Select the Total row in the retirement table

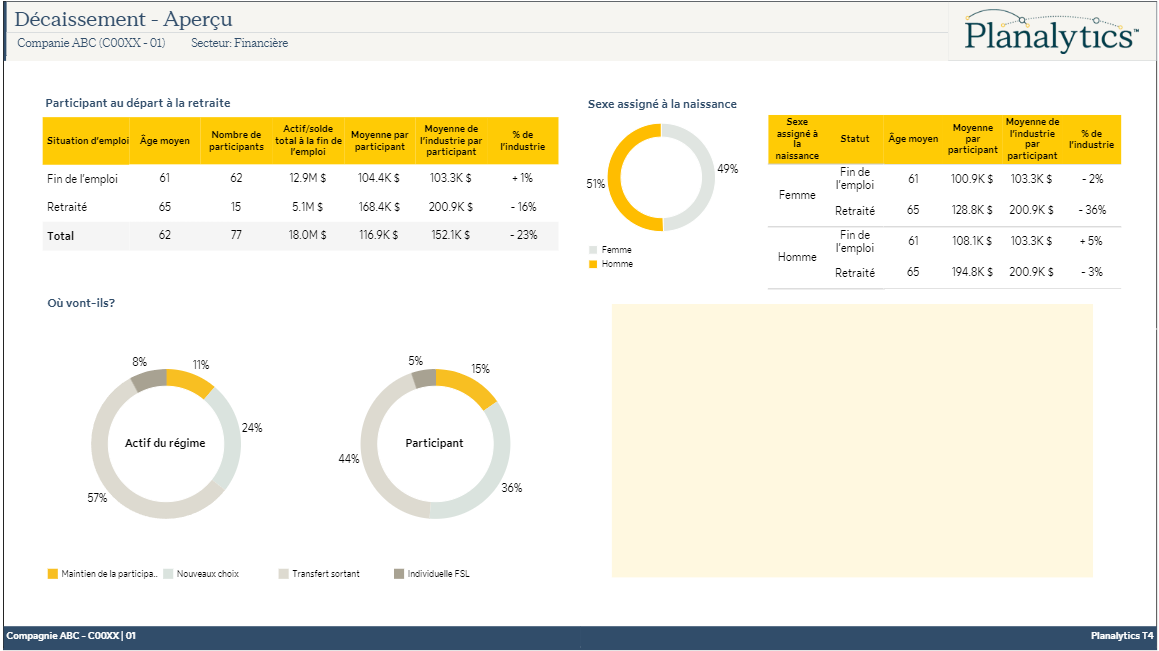click(60, 236)
